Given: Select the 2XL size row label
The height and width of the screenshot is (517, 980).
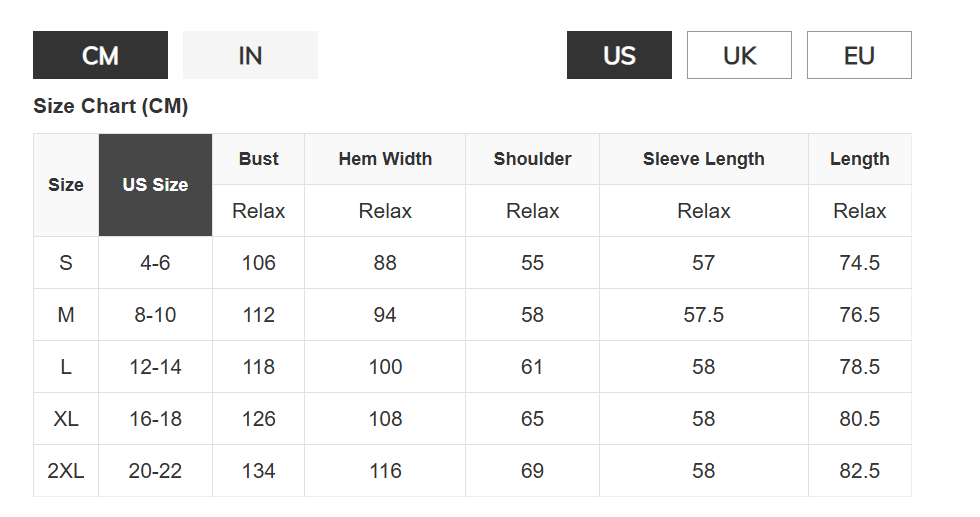Looking at the screenshot, I should 66,471.
